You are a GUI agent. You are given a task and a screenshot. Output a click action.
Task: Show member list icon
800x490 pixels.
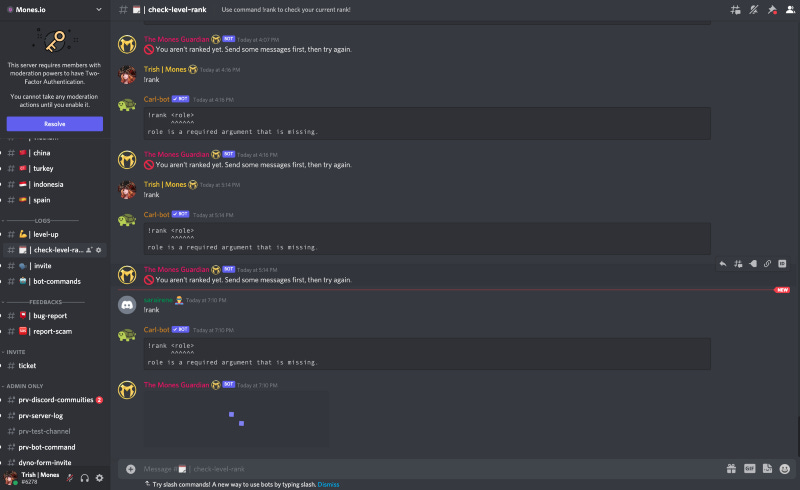pyautogui.click(x=790, y=10)
